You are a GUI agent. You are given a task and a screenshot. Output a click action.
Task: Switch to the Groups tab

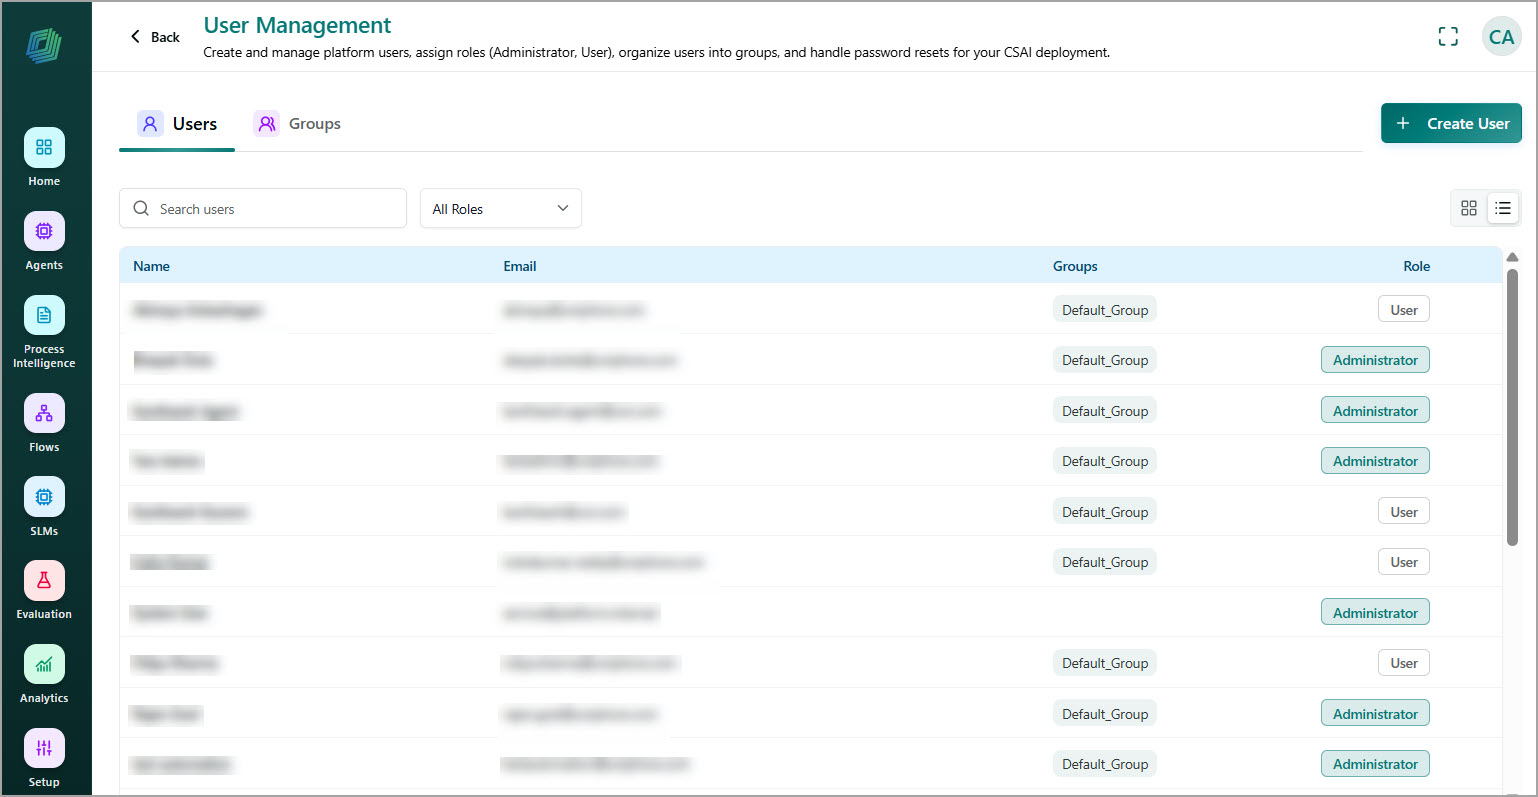click(x=298, y=124)
